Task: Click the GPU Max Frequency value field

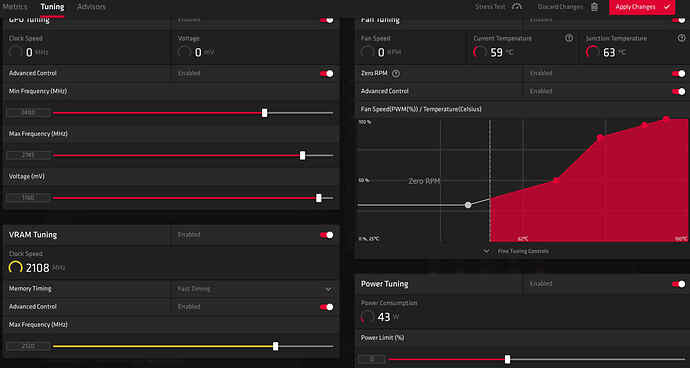Action: point(29,155)
